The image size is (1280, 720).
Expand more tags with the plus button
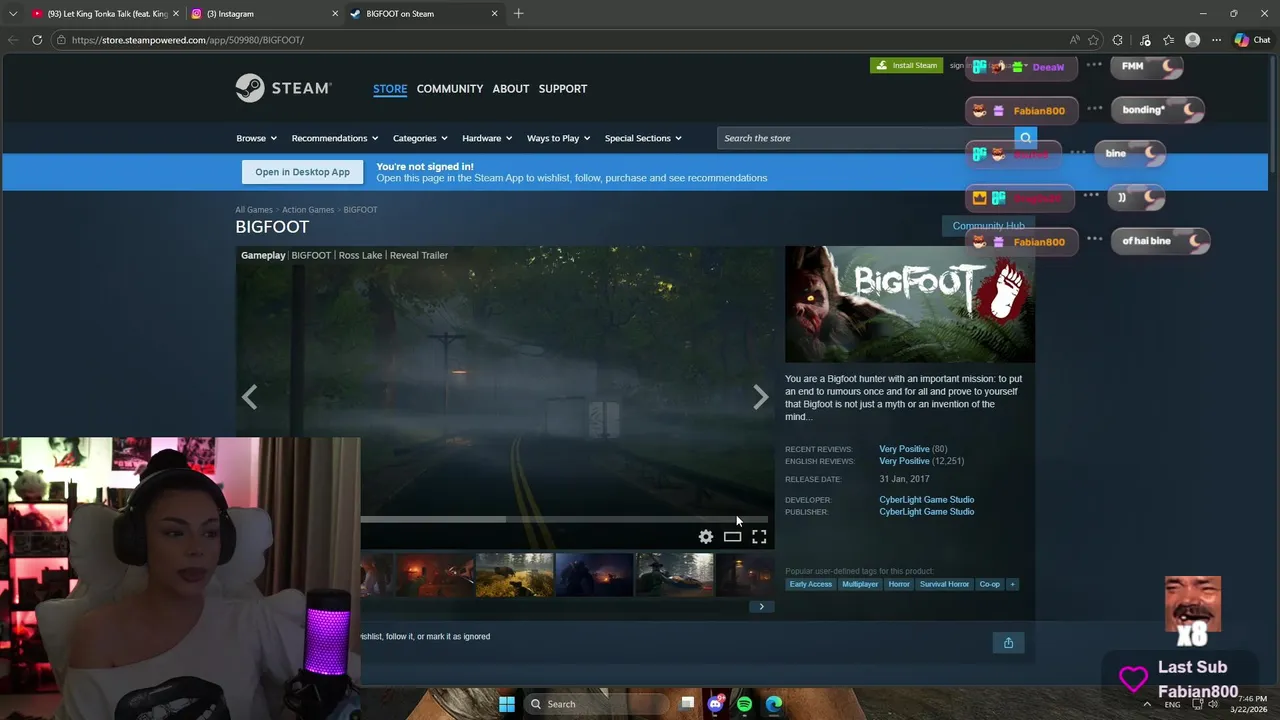(1012, 584)
